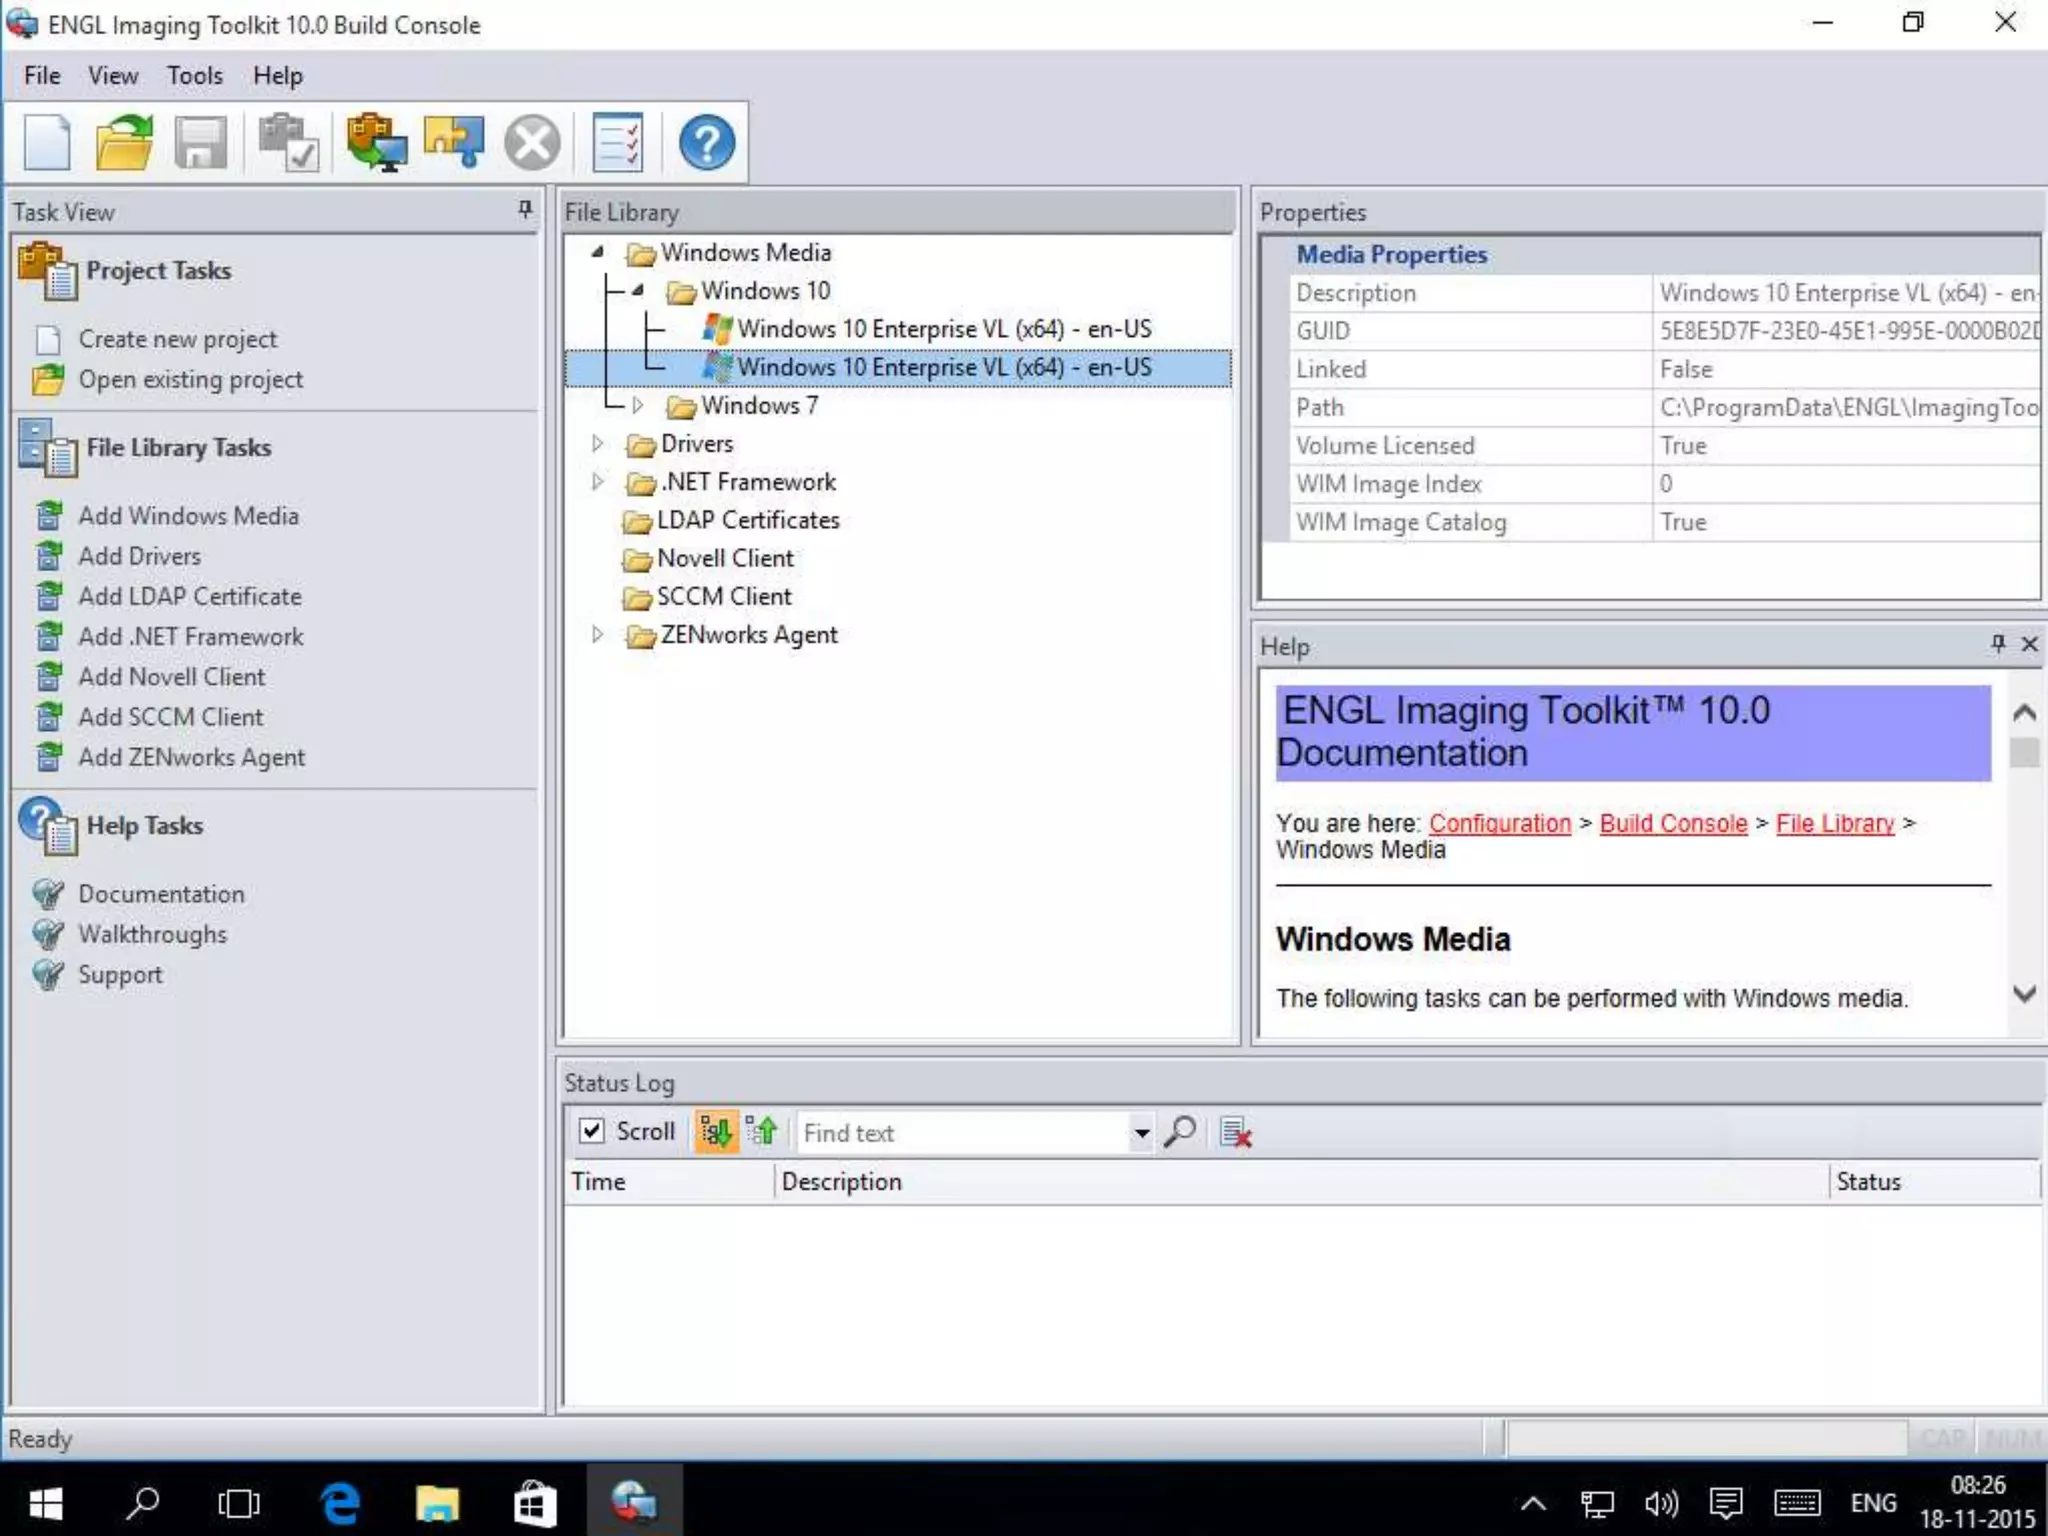Click Add ZENworks Agent task
Screen dimensions: 2048x1536
pyautogui.click(x=192, y=758)
